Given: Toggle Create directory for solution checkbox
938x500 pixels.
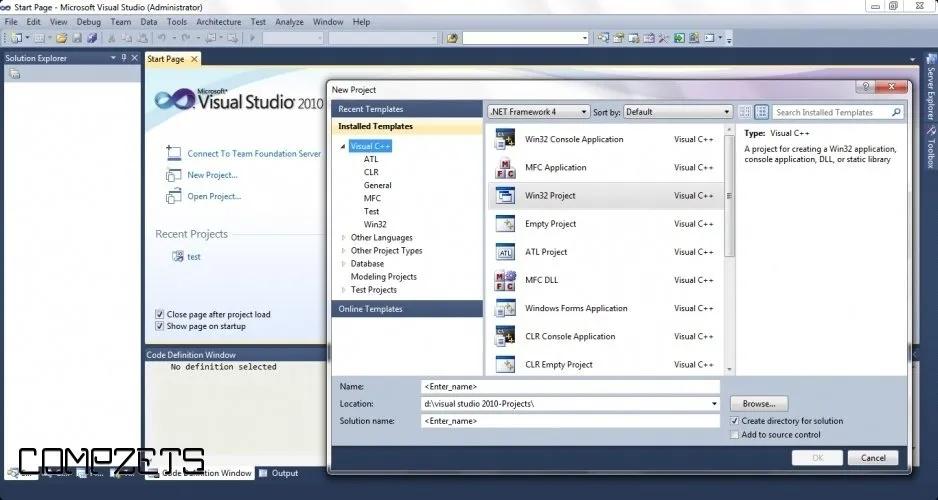Looking at the screenshot, I should click(x=735, y=421).
